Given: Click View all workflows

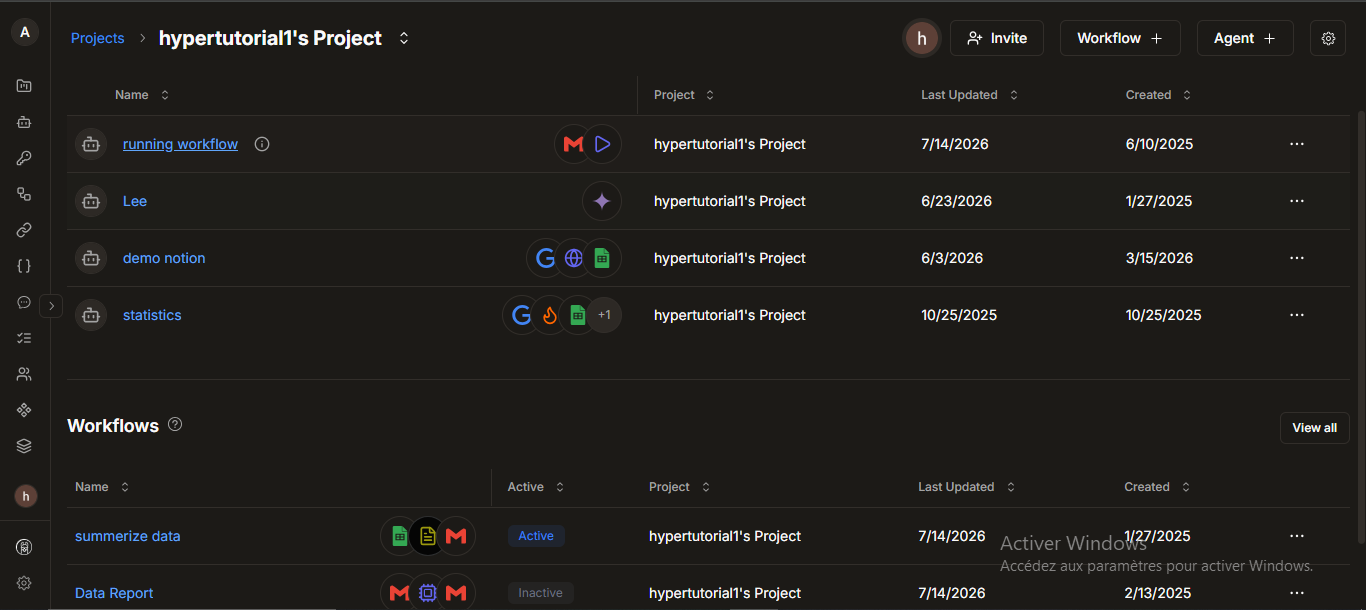Looking at the screenshot, I should pos(1315,428).
